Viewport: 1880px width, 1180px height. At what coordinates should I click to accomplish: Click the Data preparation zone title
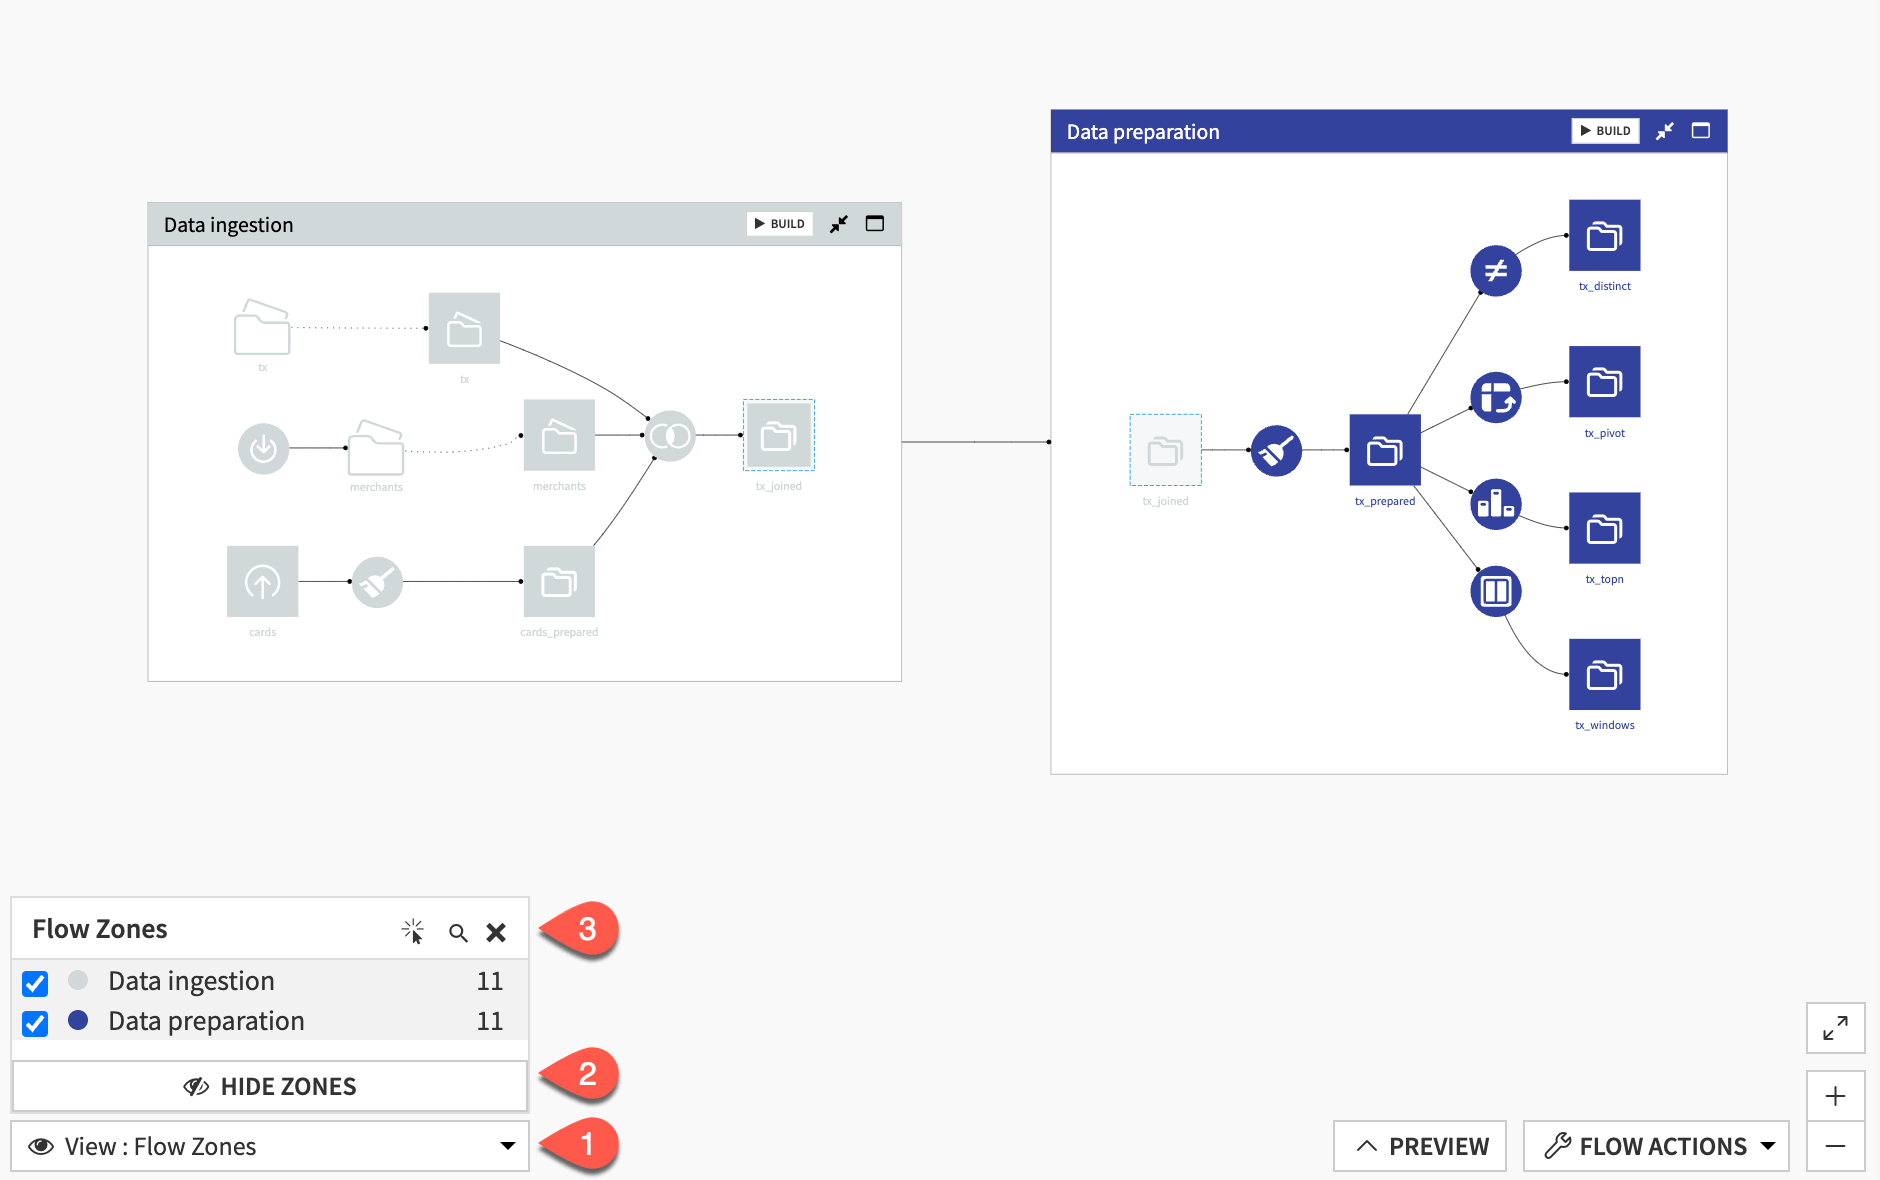tap(1143, 132)
